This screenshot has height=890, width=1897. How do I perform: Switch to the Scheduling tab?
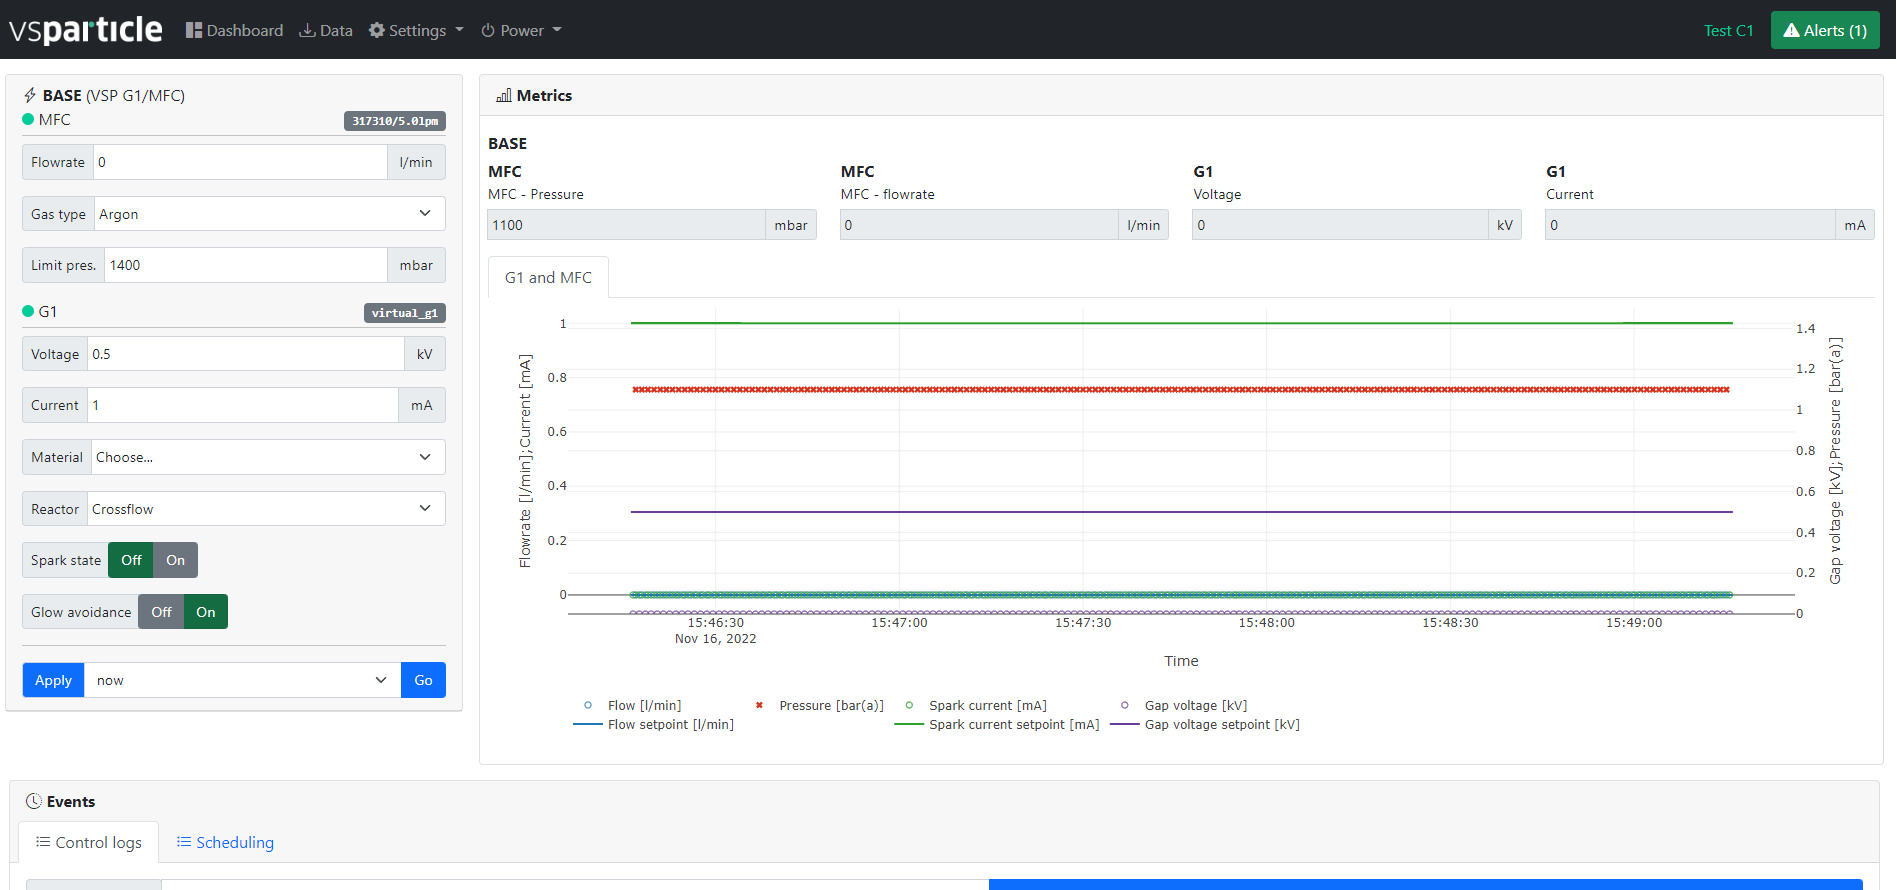225,842
